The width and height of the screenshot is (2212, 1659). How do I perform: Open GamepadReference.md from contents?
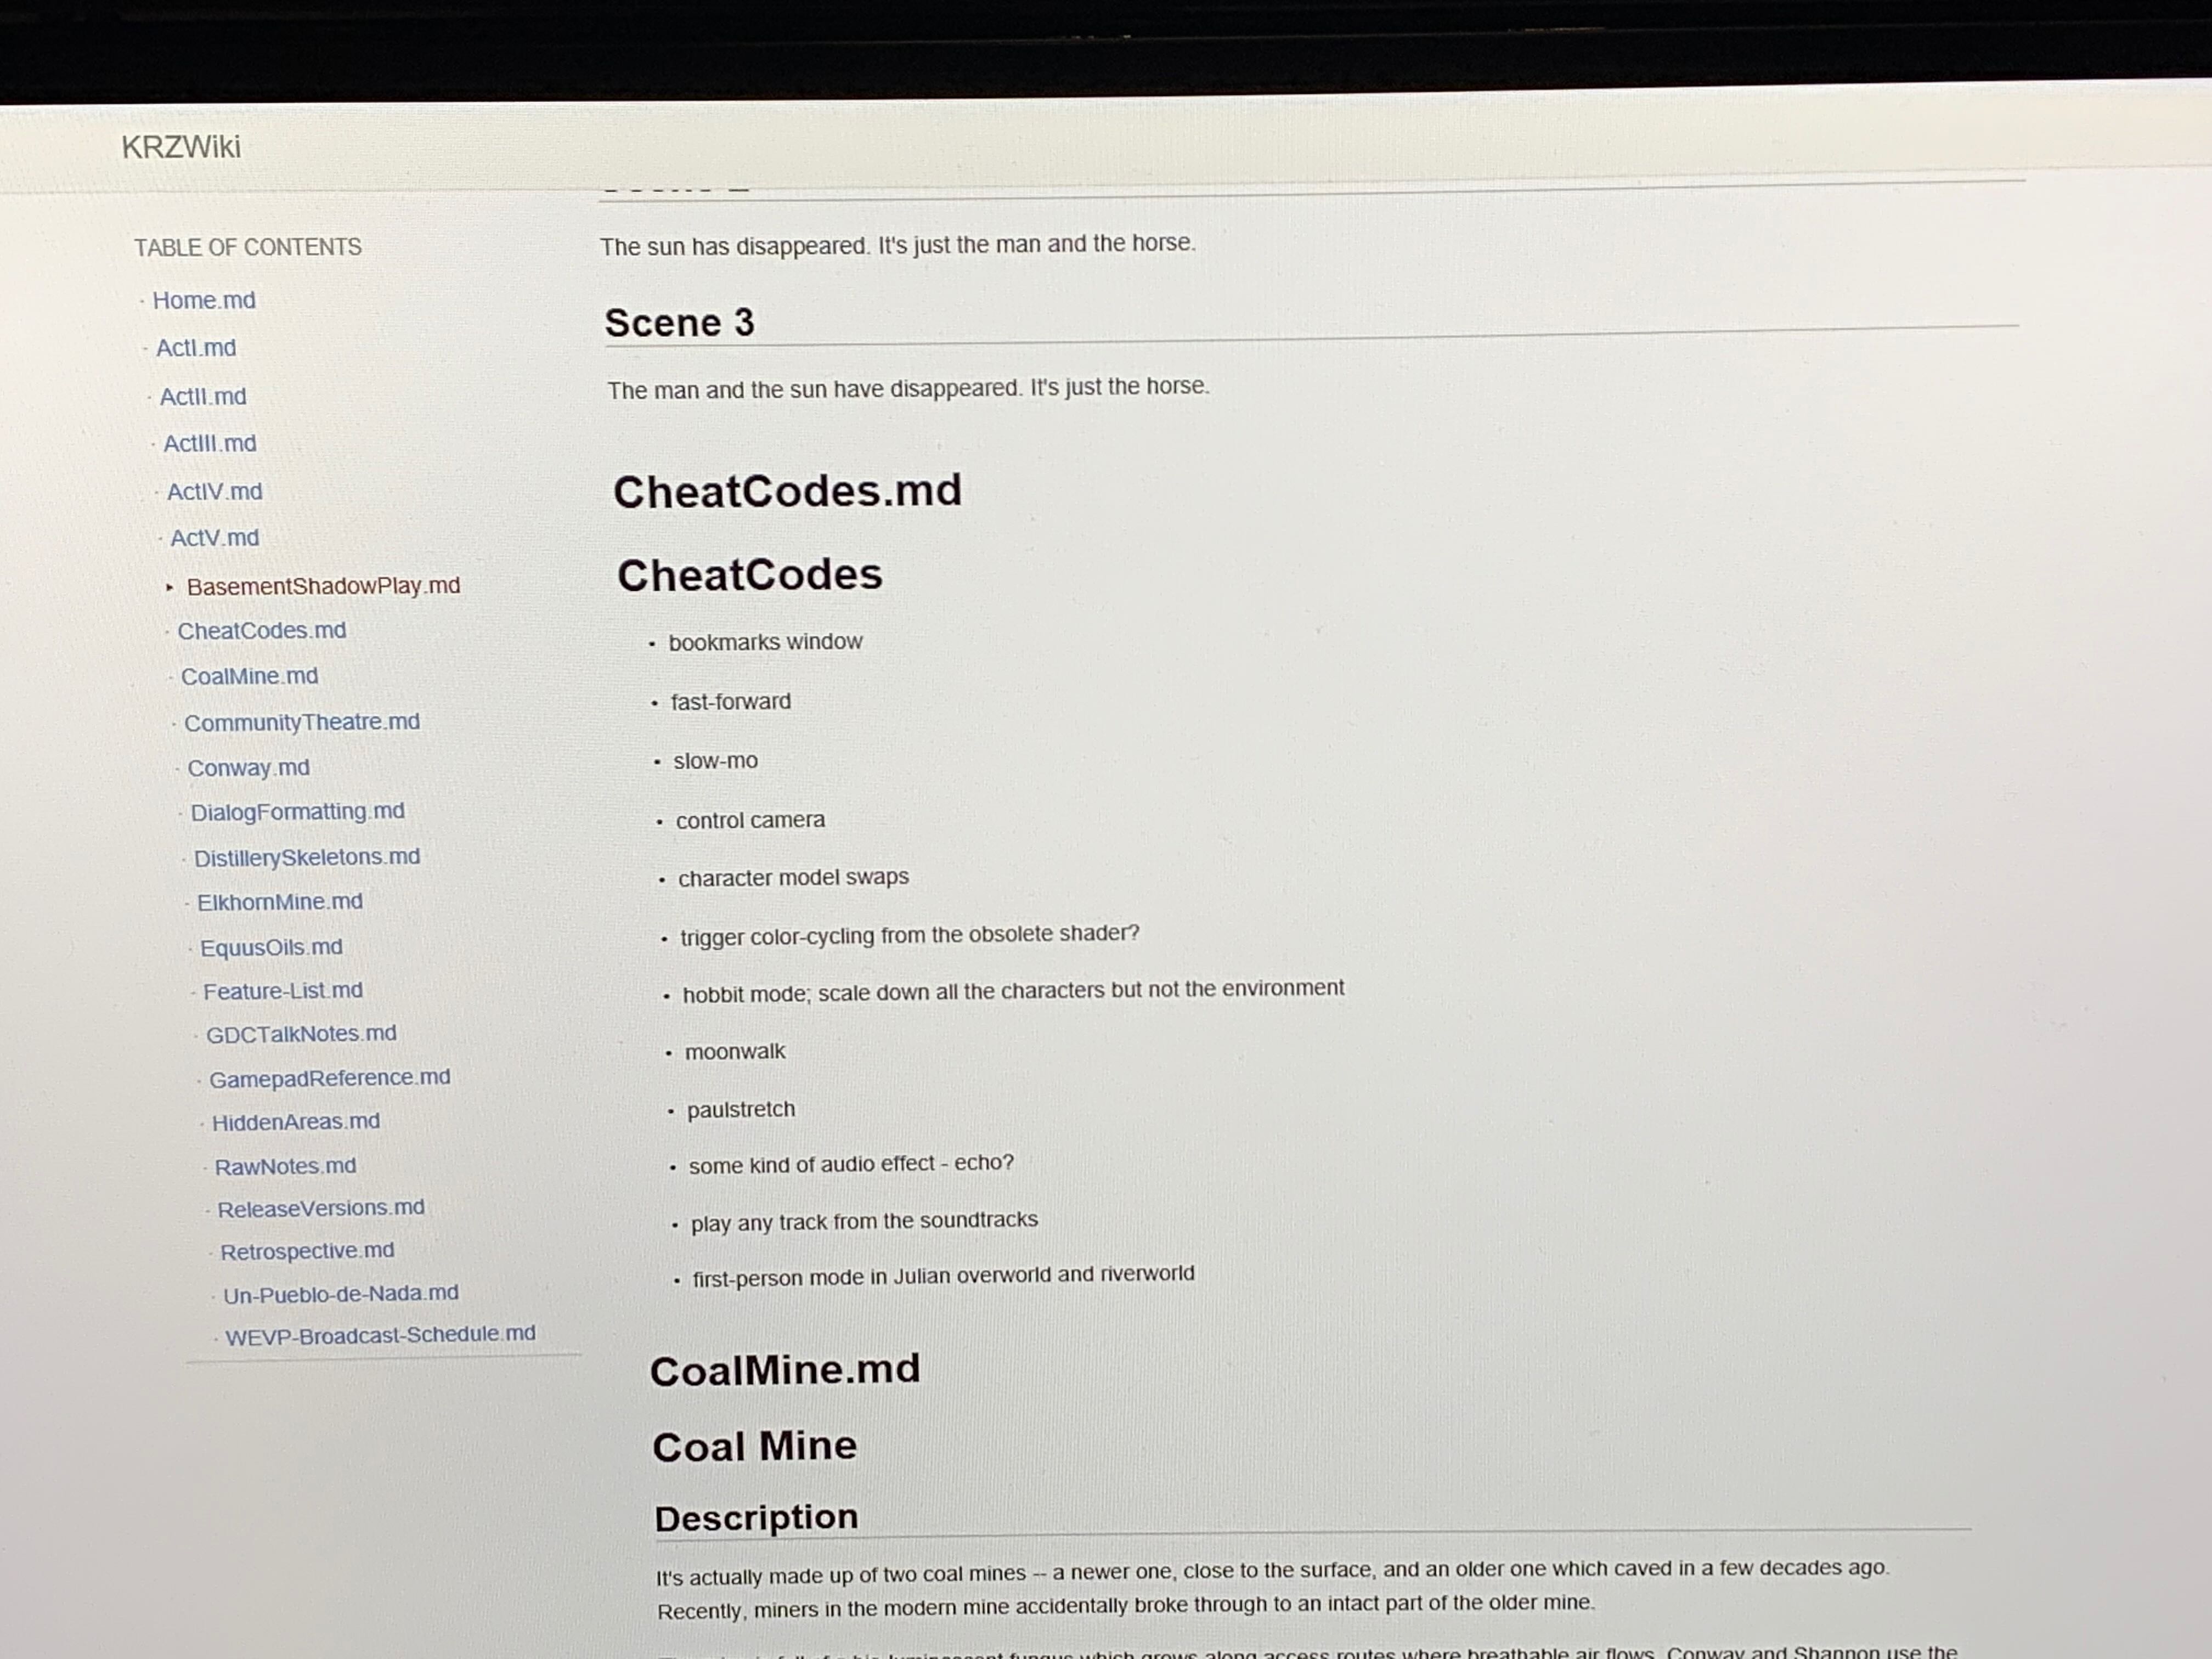click(330, 1078)
